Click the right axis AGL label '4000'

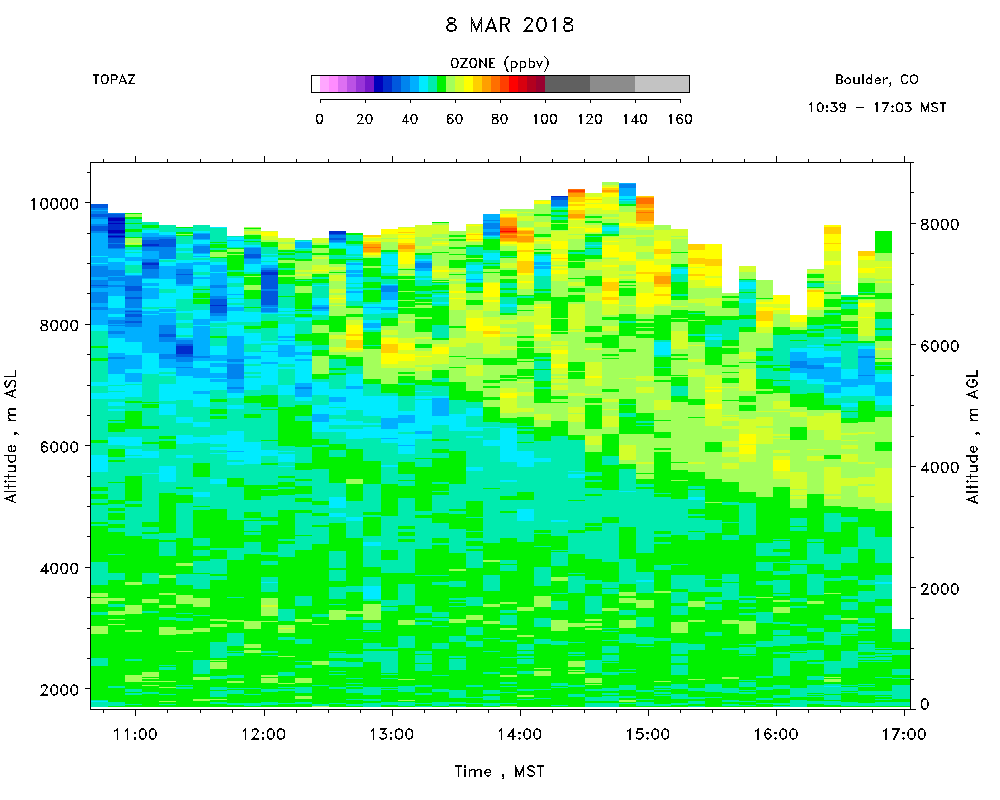(939, 468)
